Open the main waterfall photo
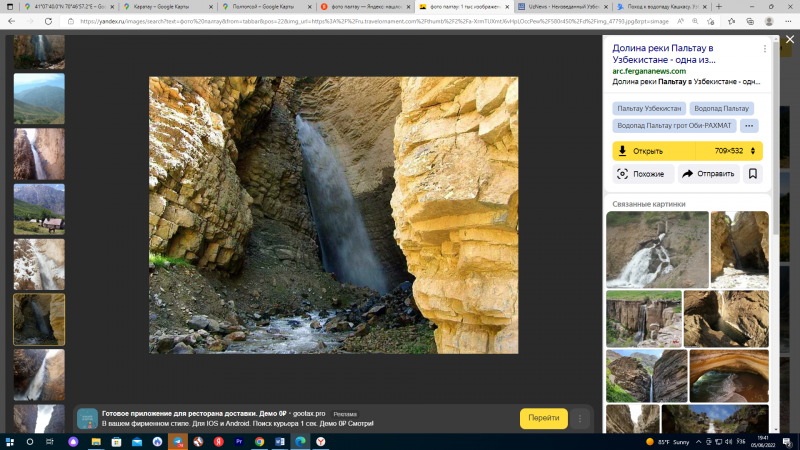 [x=333, y=215]
